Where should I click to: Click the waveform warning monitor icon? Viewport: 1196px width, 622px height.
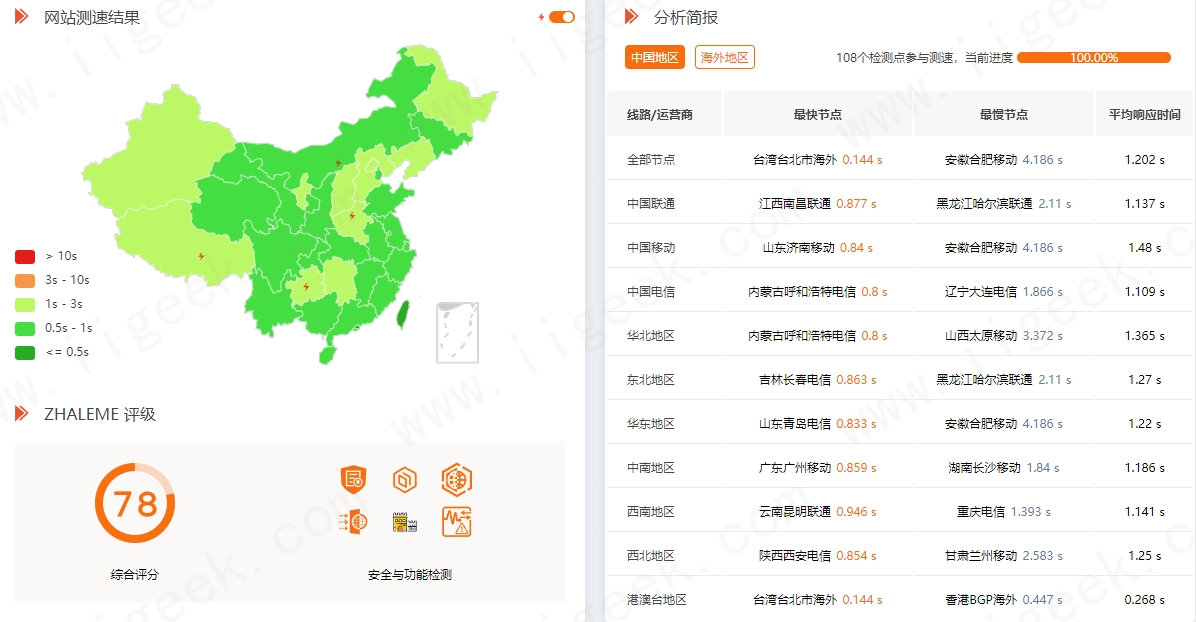[x=457, y=522]
